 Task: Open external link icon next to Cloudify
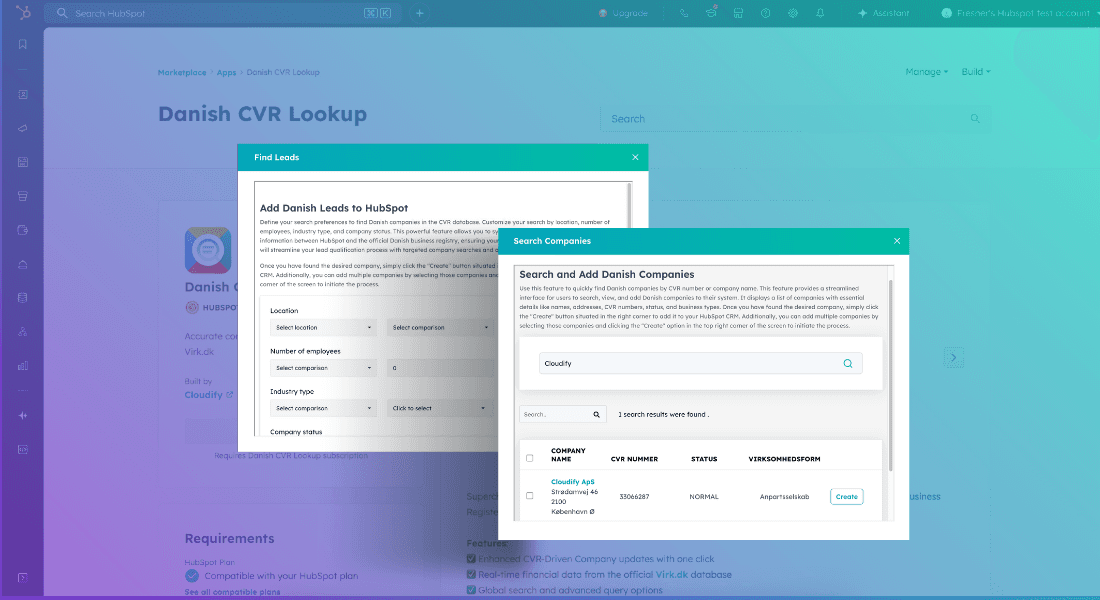[x=229, y=395]
